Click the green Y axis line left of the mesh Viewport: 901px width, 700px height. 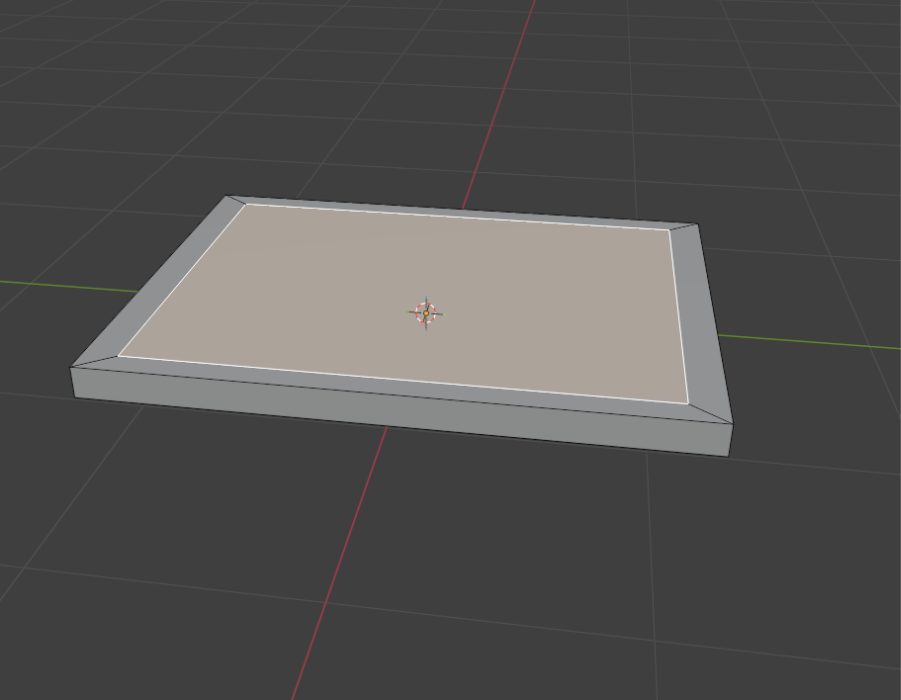coord(69,286)
